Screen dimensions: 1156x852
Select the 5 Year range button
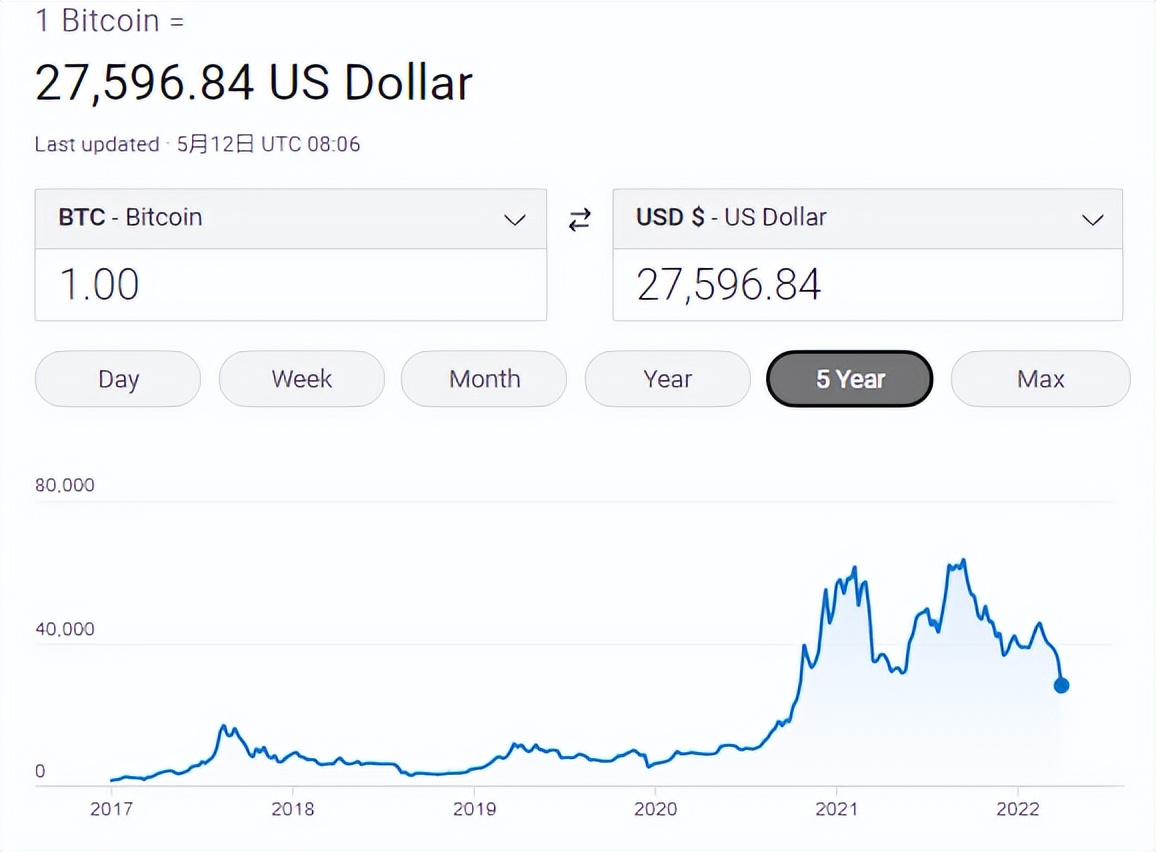(x=850, y=379)
